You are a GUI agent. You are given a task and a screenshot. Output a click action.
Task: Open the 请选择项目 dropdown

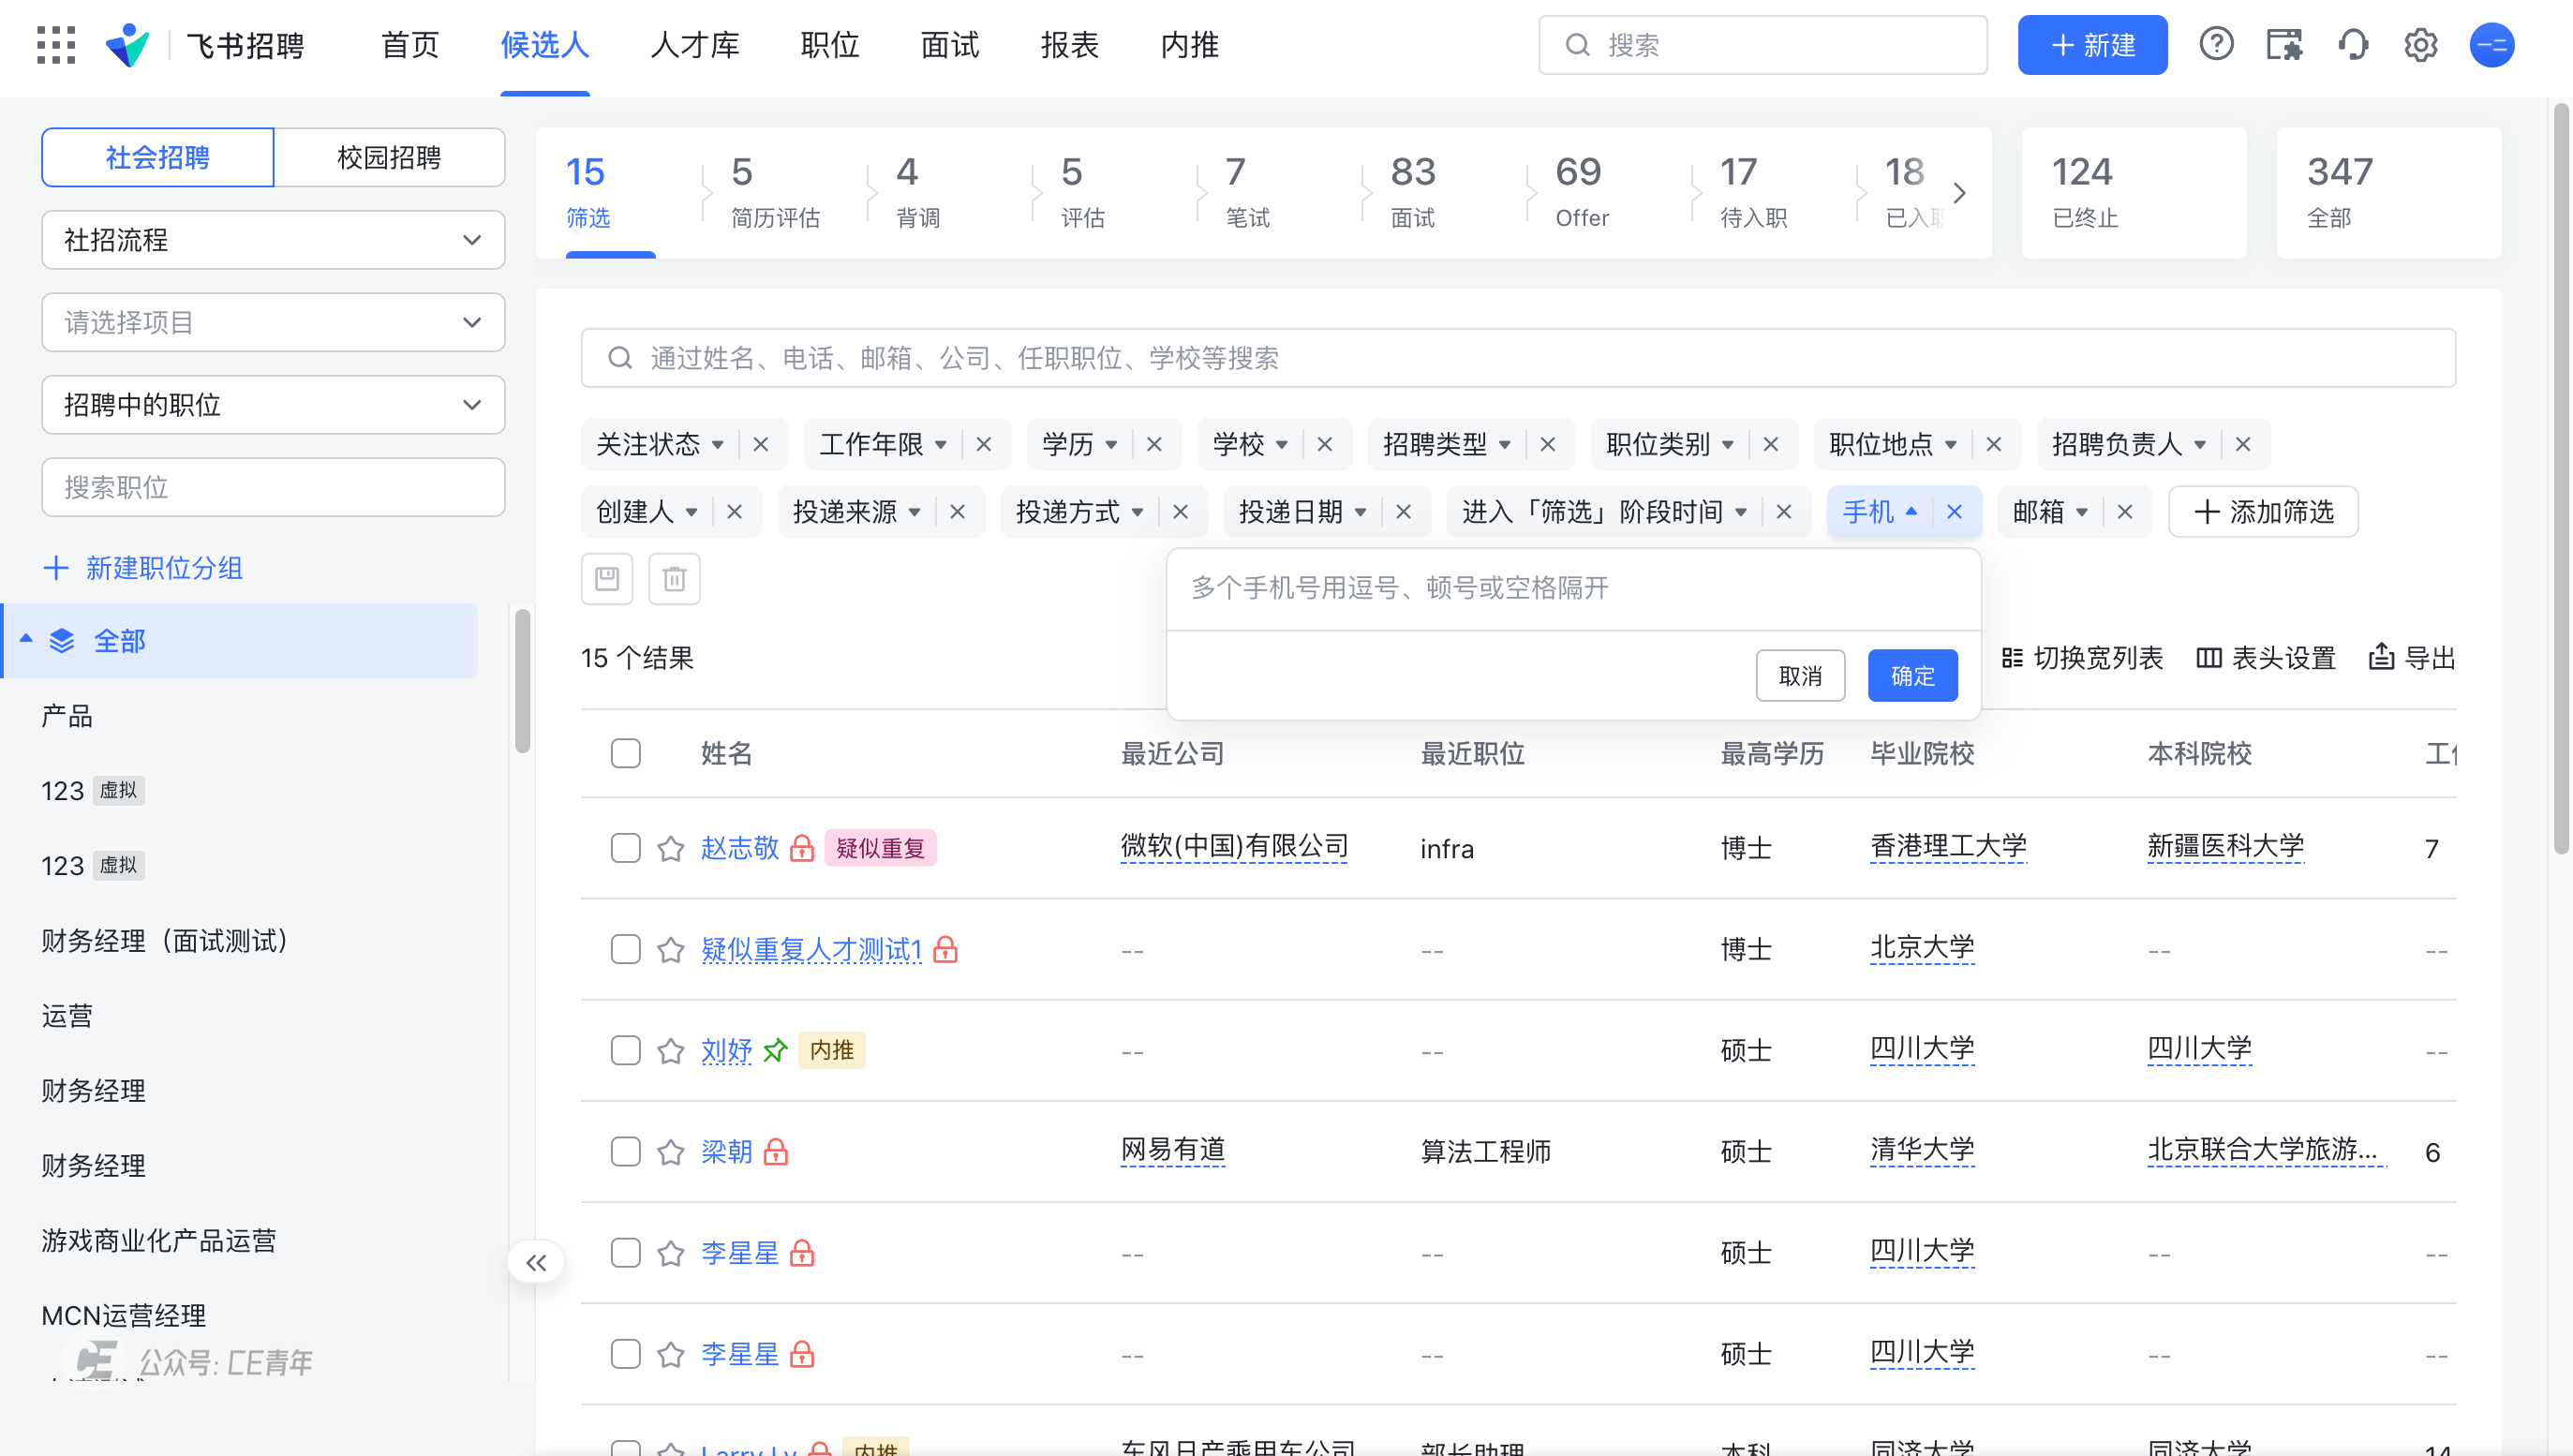coord(273,322)
